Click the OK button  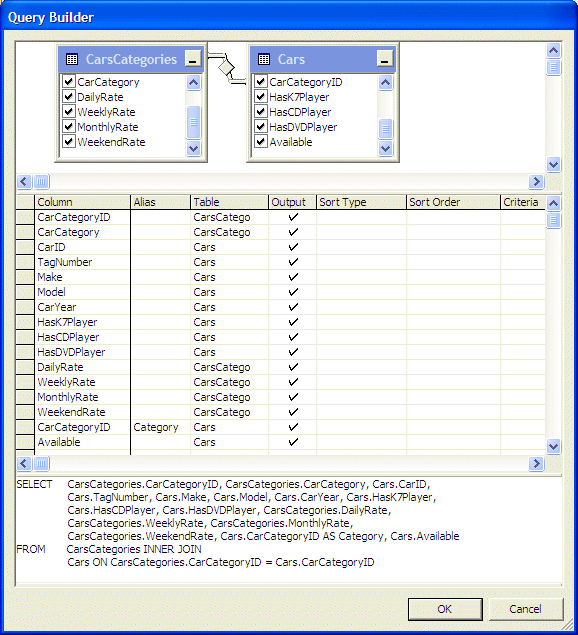(445, 609)
